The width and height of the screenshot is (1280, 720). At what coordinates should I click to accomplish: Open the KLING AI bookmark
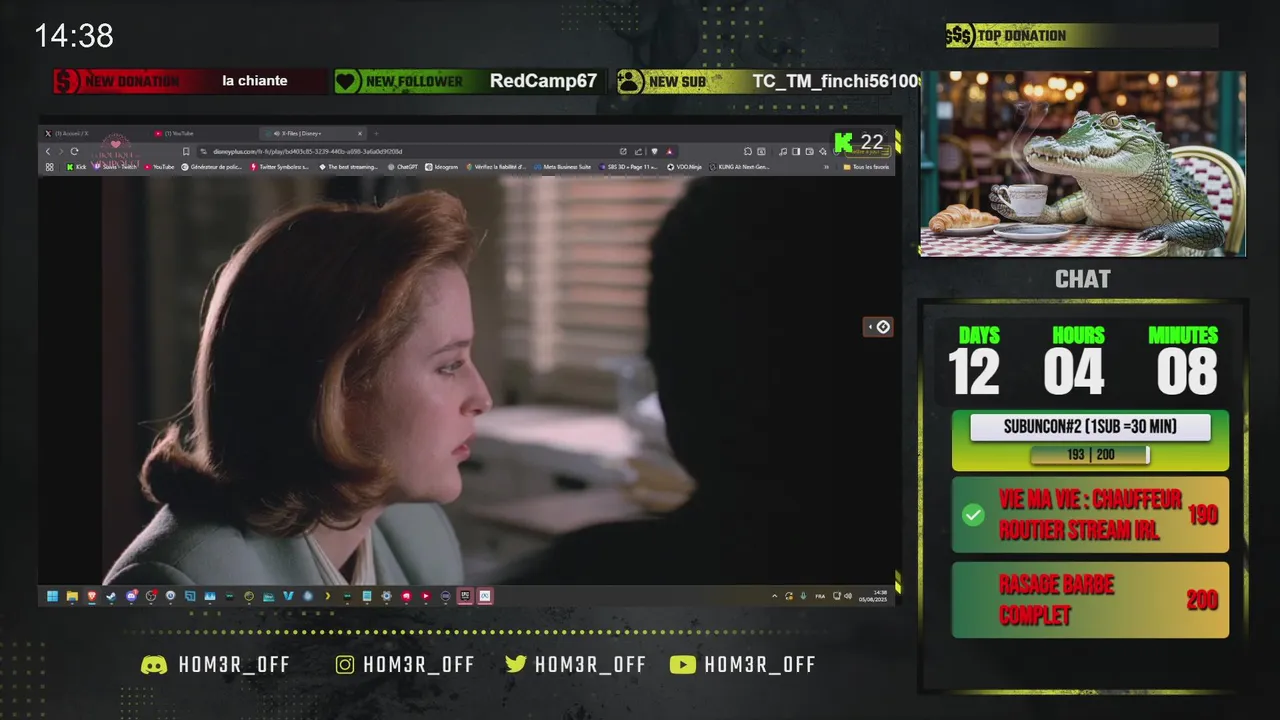pos(739,167)
